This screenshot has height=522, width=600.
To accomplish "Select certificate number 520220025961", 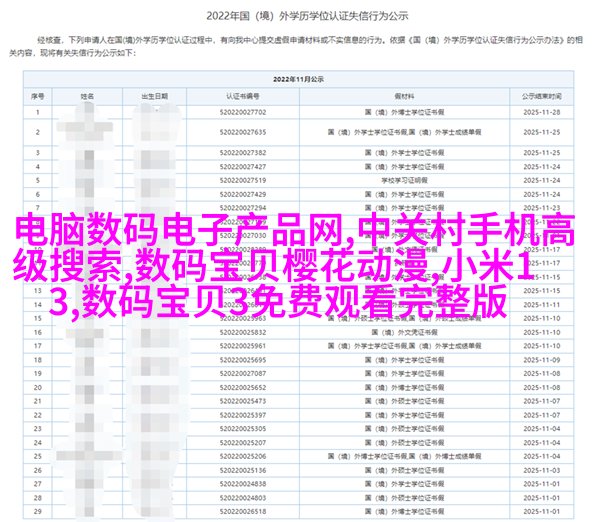I will [x=243, y=346].
